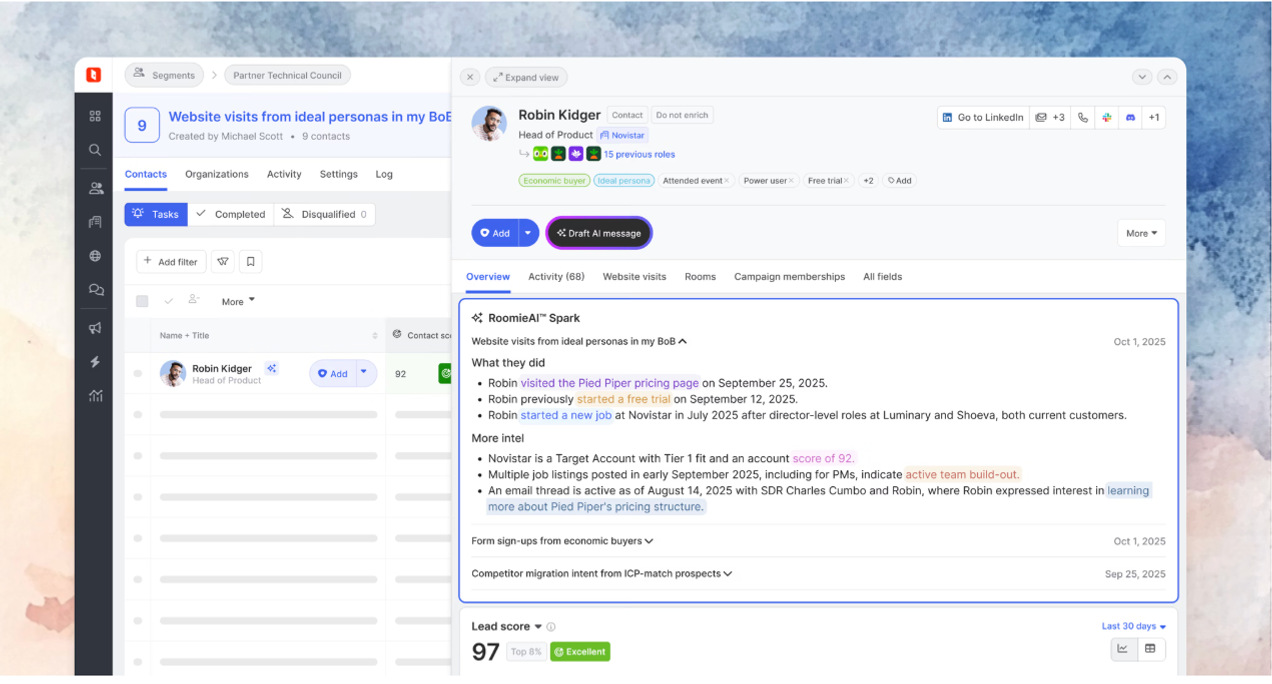The image size is (1272, 684).
Task: Click the phone call icon
Action: tap(1083, 117)
